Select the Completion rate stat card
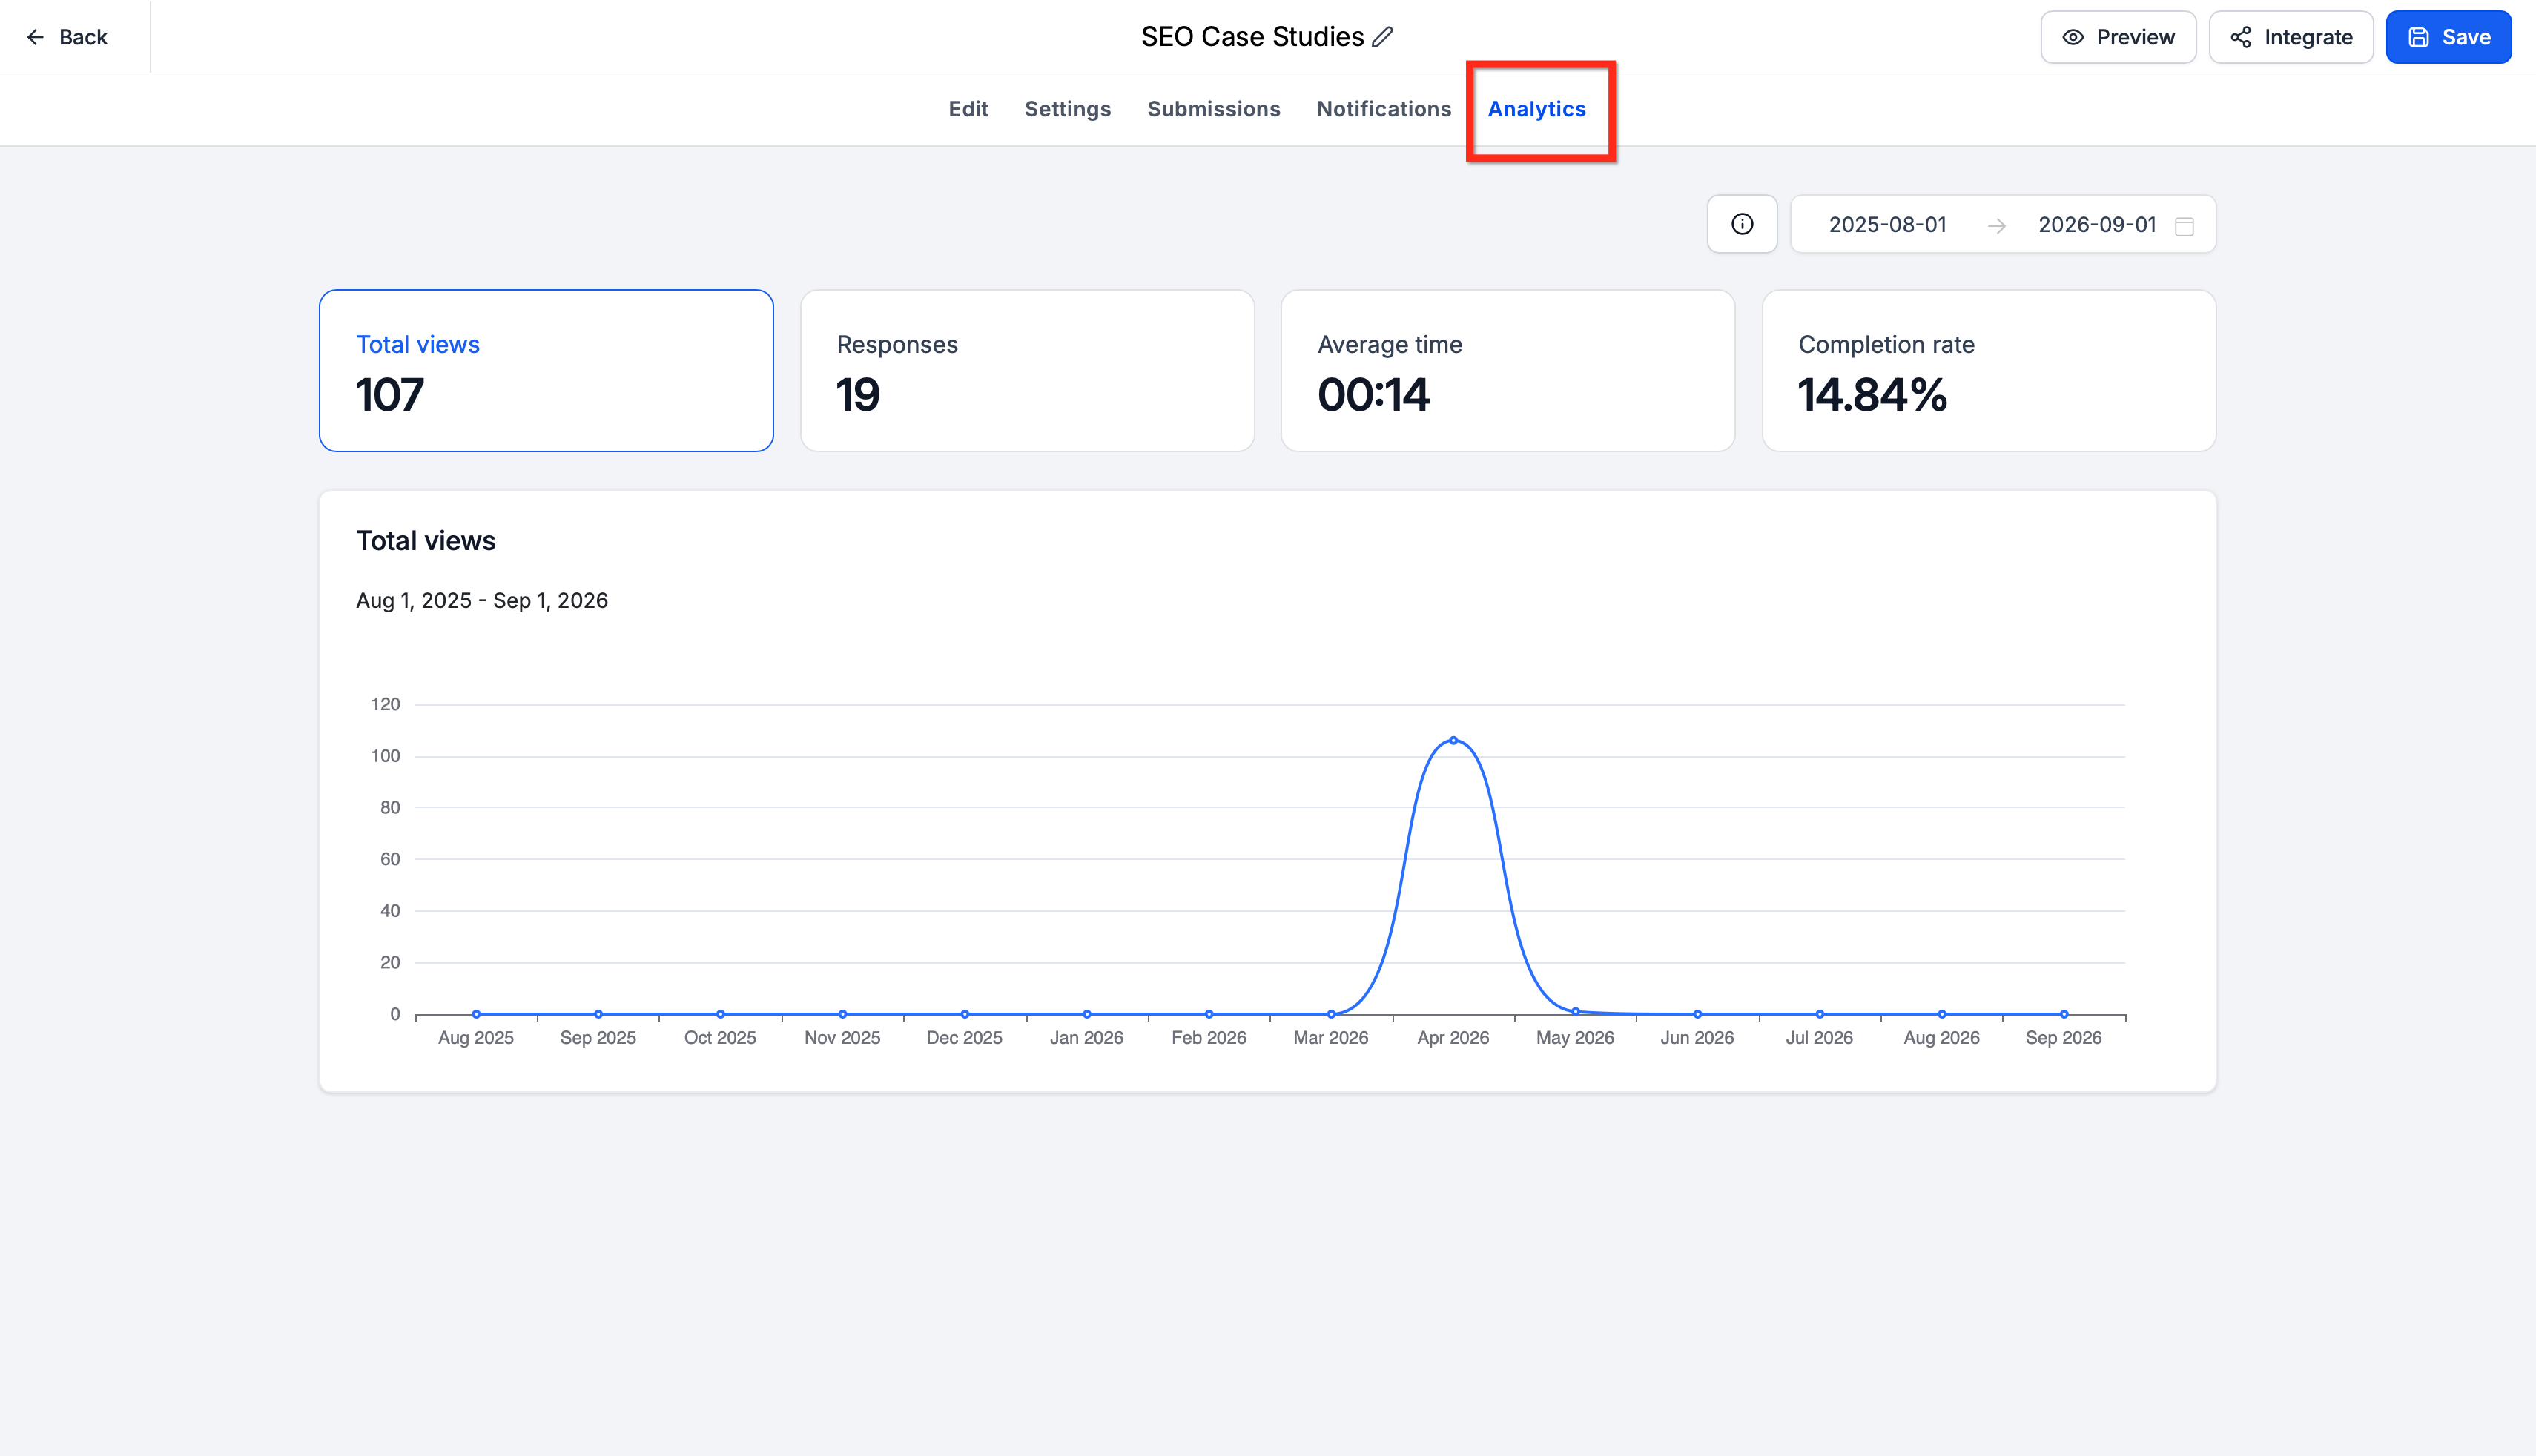The height and width of the screenshot is (1456, 2536). (1988, 370)
